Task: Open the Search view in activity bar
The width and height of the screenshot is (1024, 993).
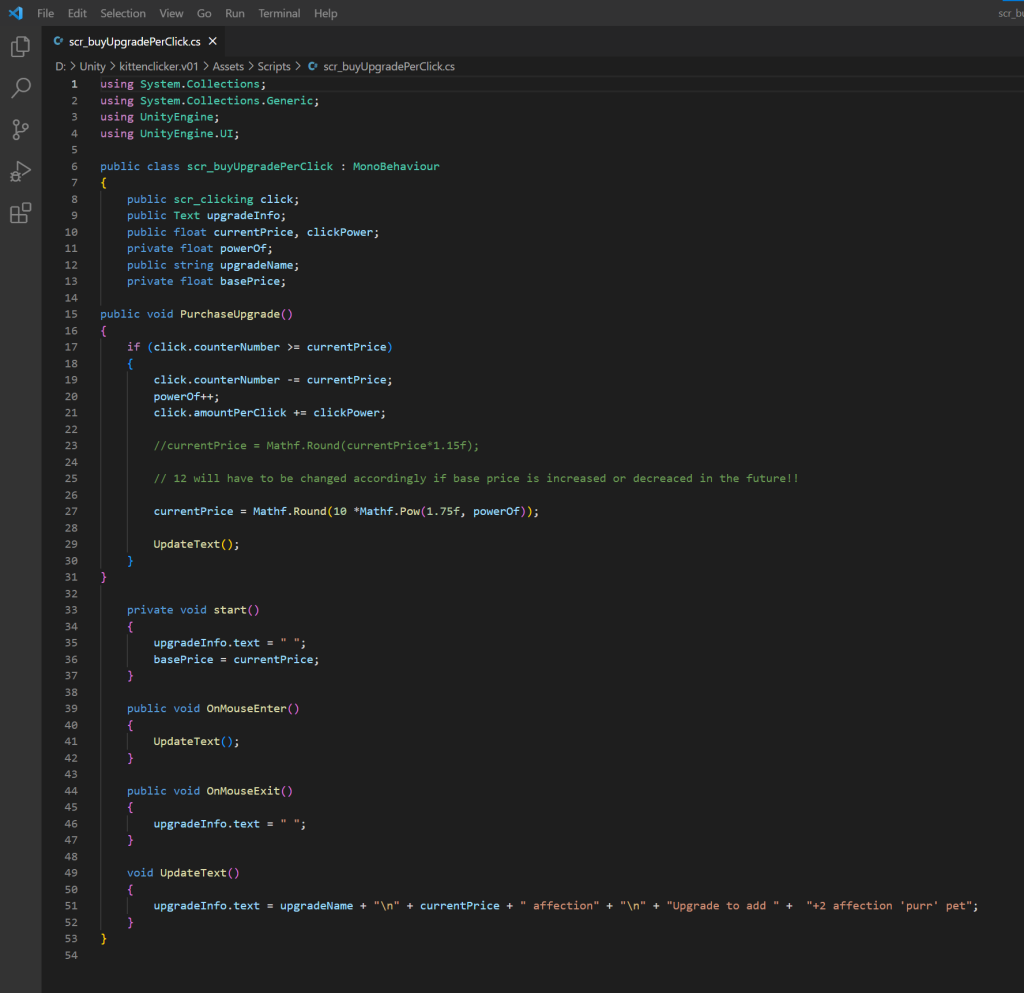Action: click(x=20, y=88)
